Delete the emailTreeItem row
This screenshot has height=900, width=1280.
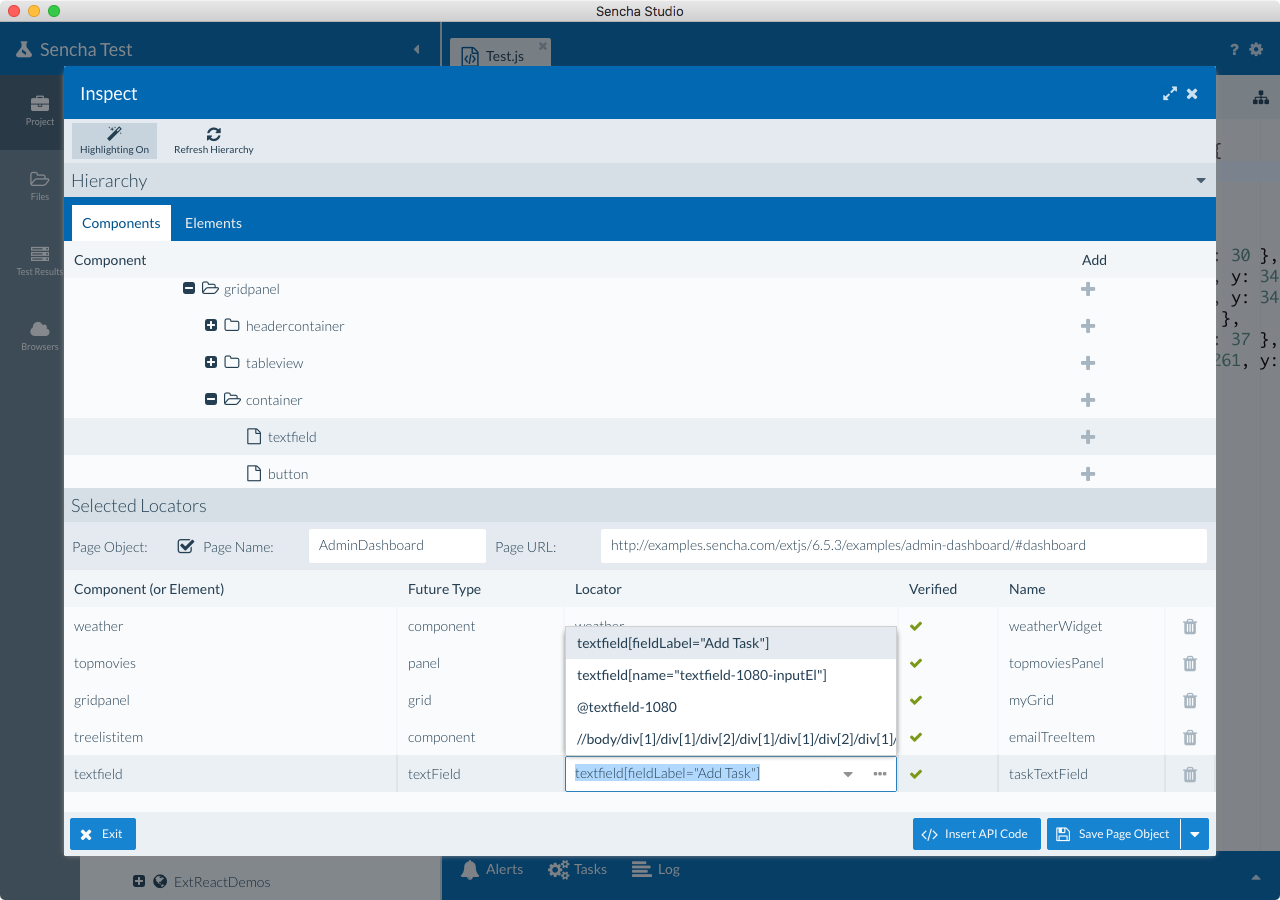1190,737
